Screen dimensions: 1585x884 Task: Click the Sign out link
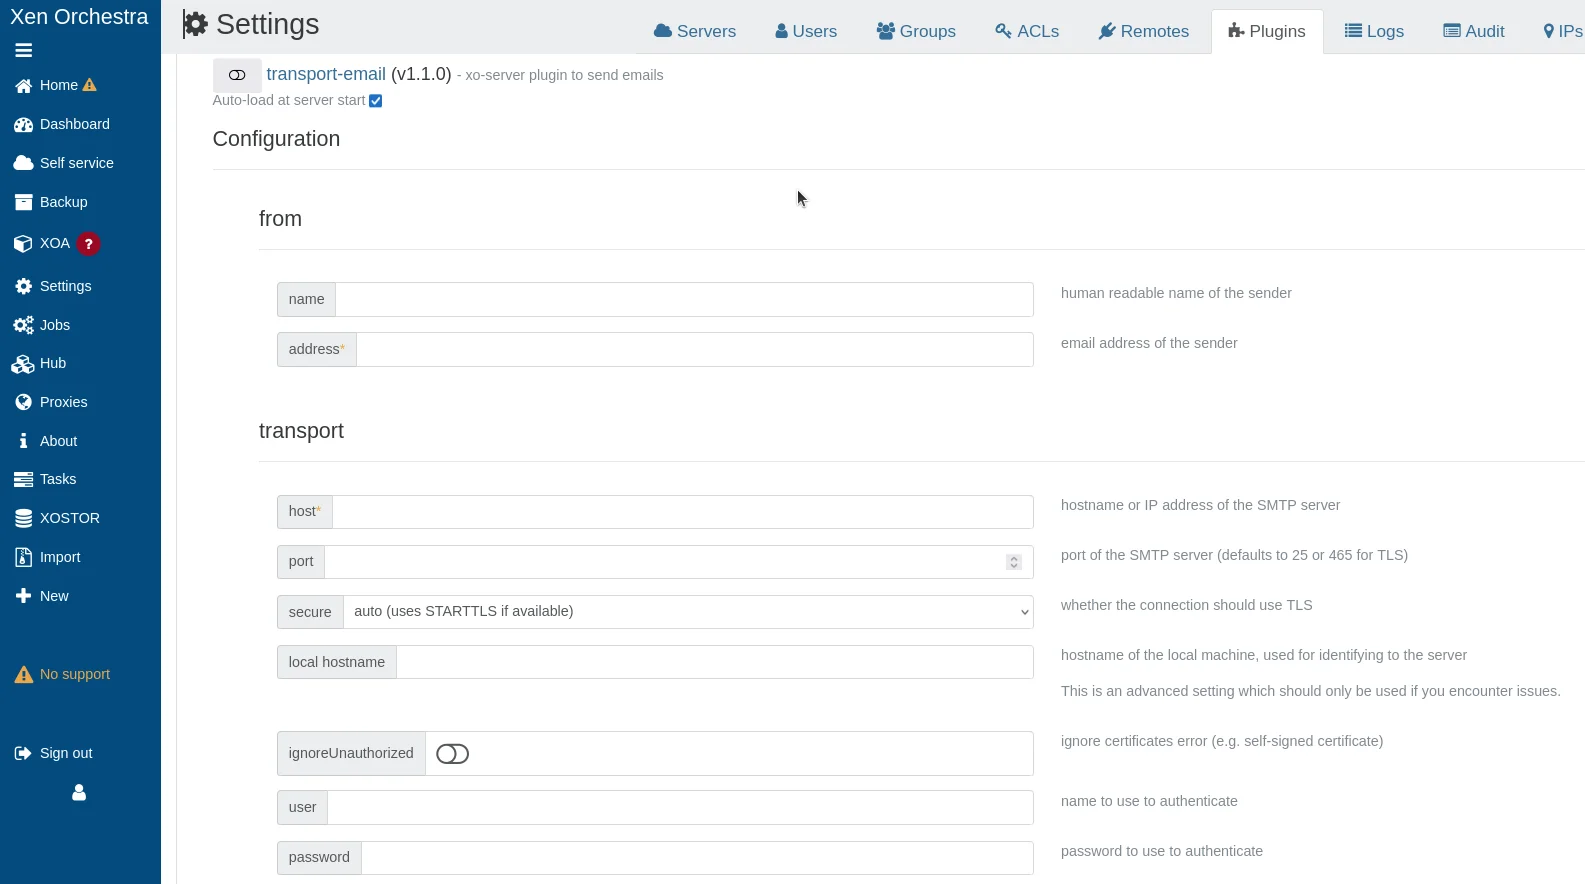pyautogui.click(x=66, y=754)
